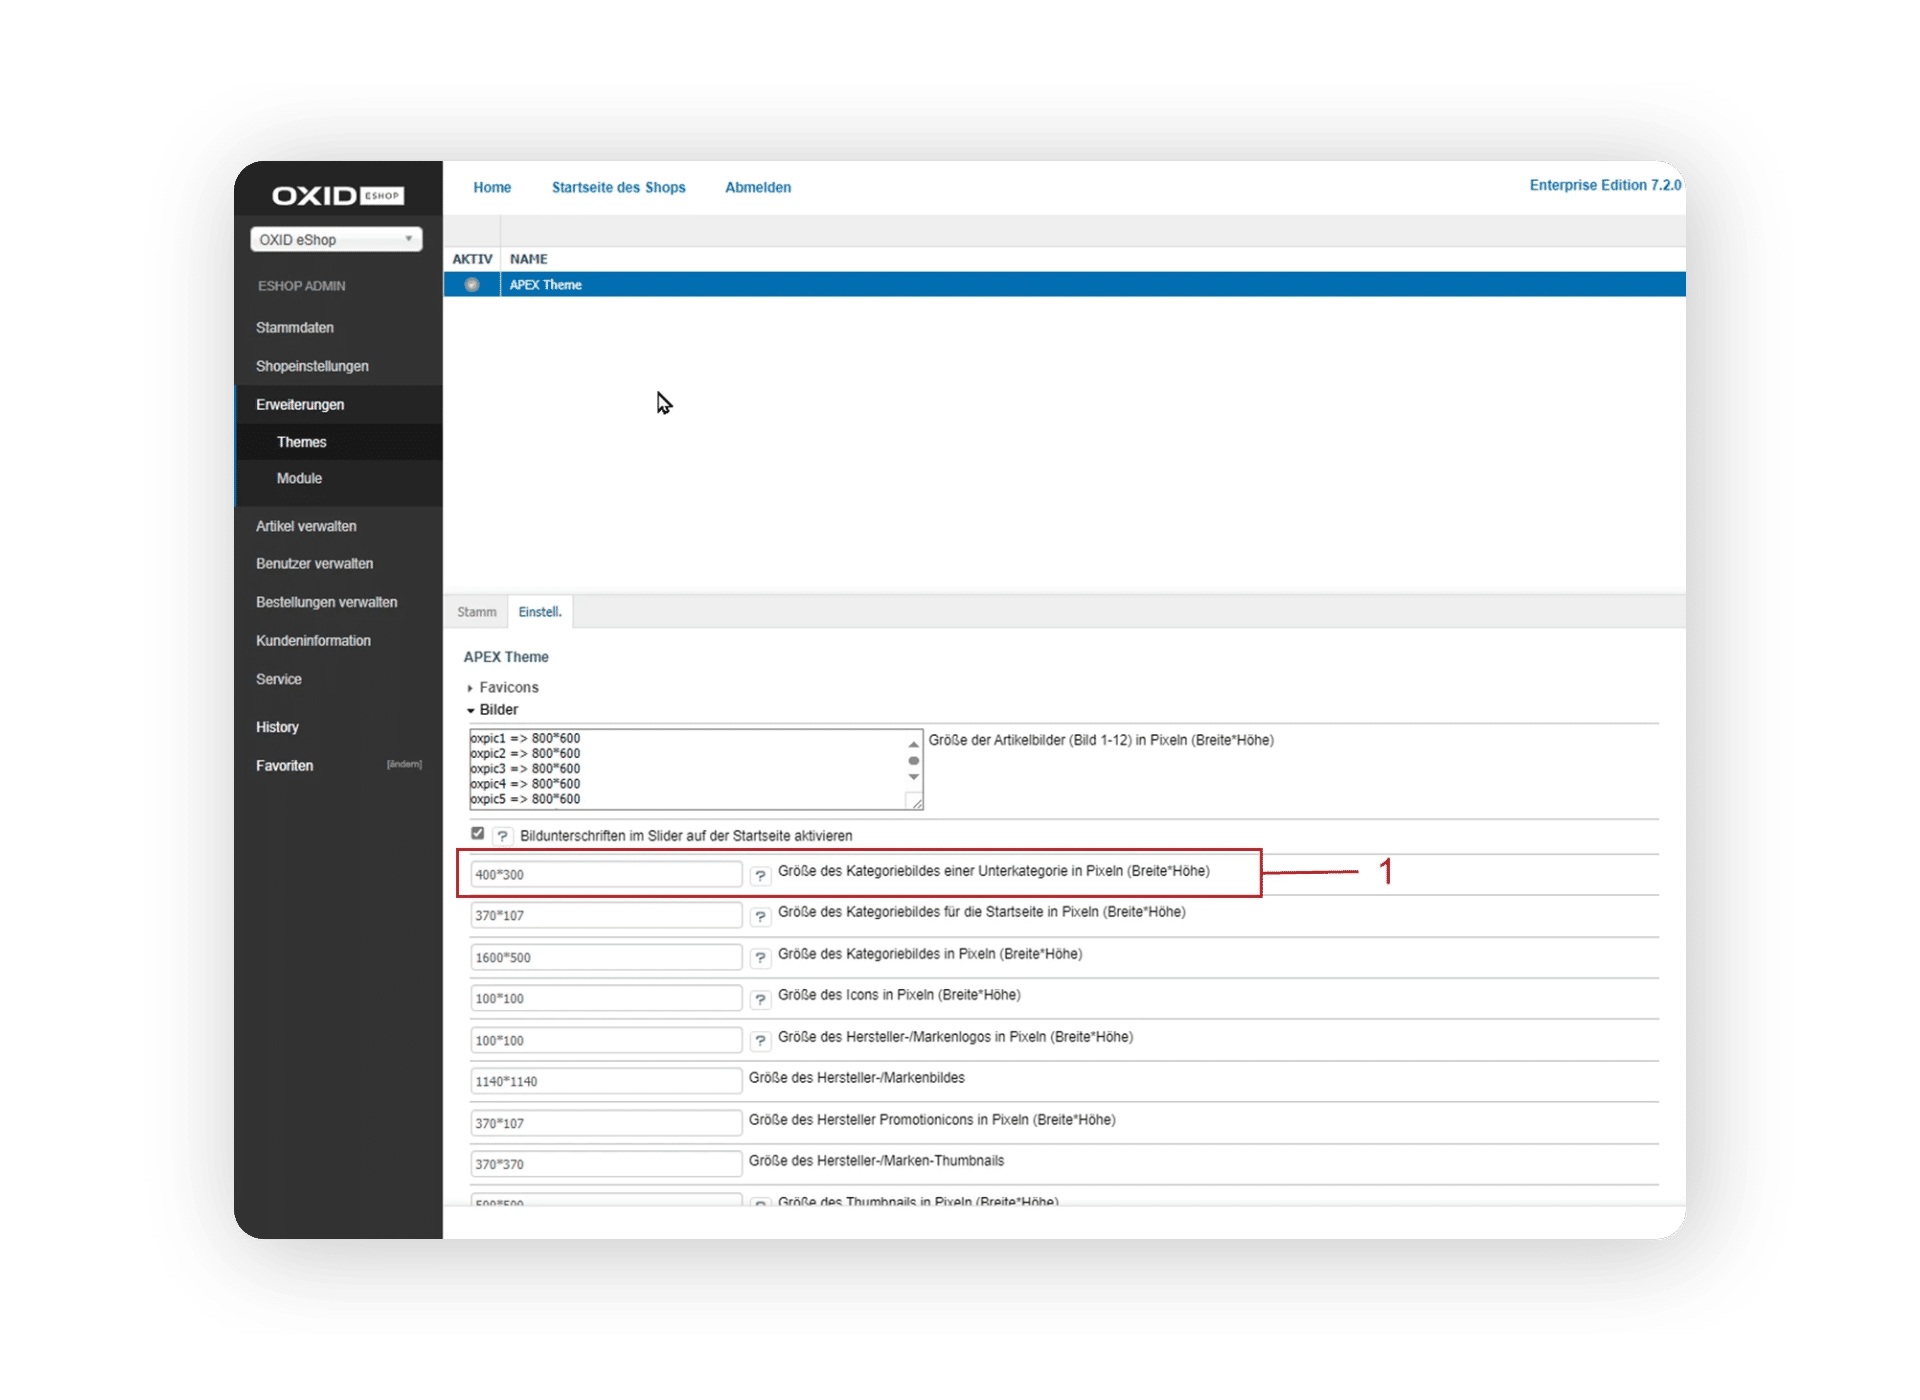Click the ändern link next to Favoriten
The width and height of the screenshot is (1920, 1400).
404,765
